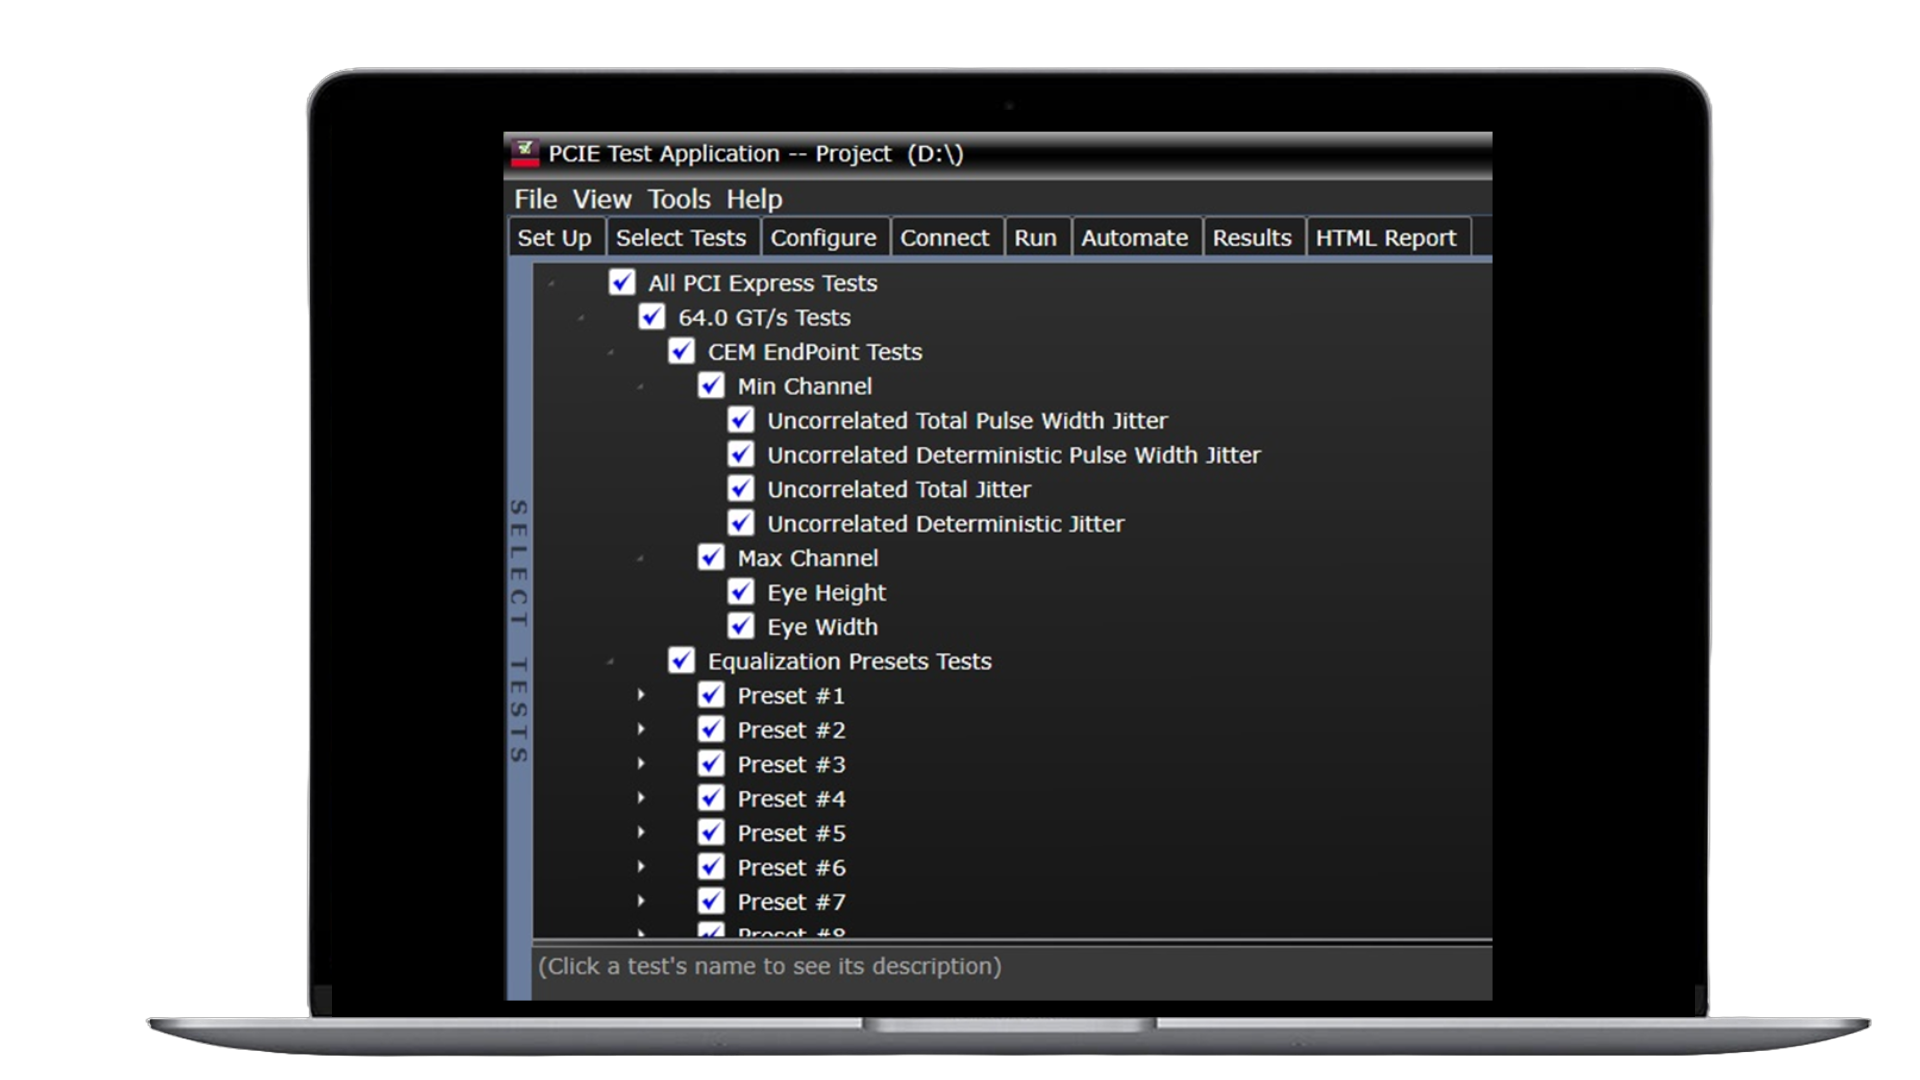Viewport: 1920px width, 1080px height.
Task: Select the Eye Height test name
Action: [x=826, y=593]
